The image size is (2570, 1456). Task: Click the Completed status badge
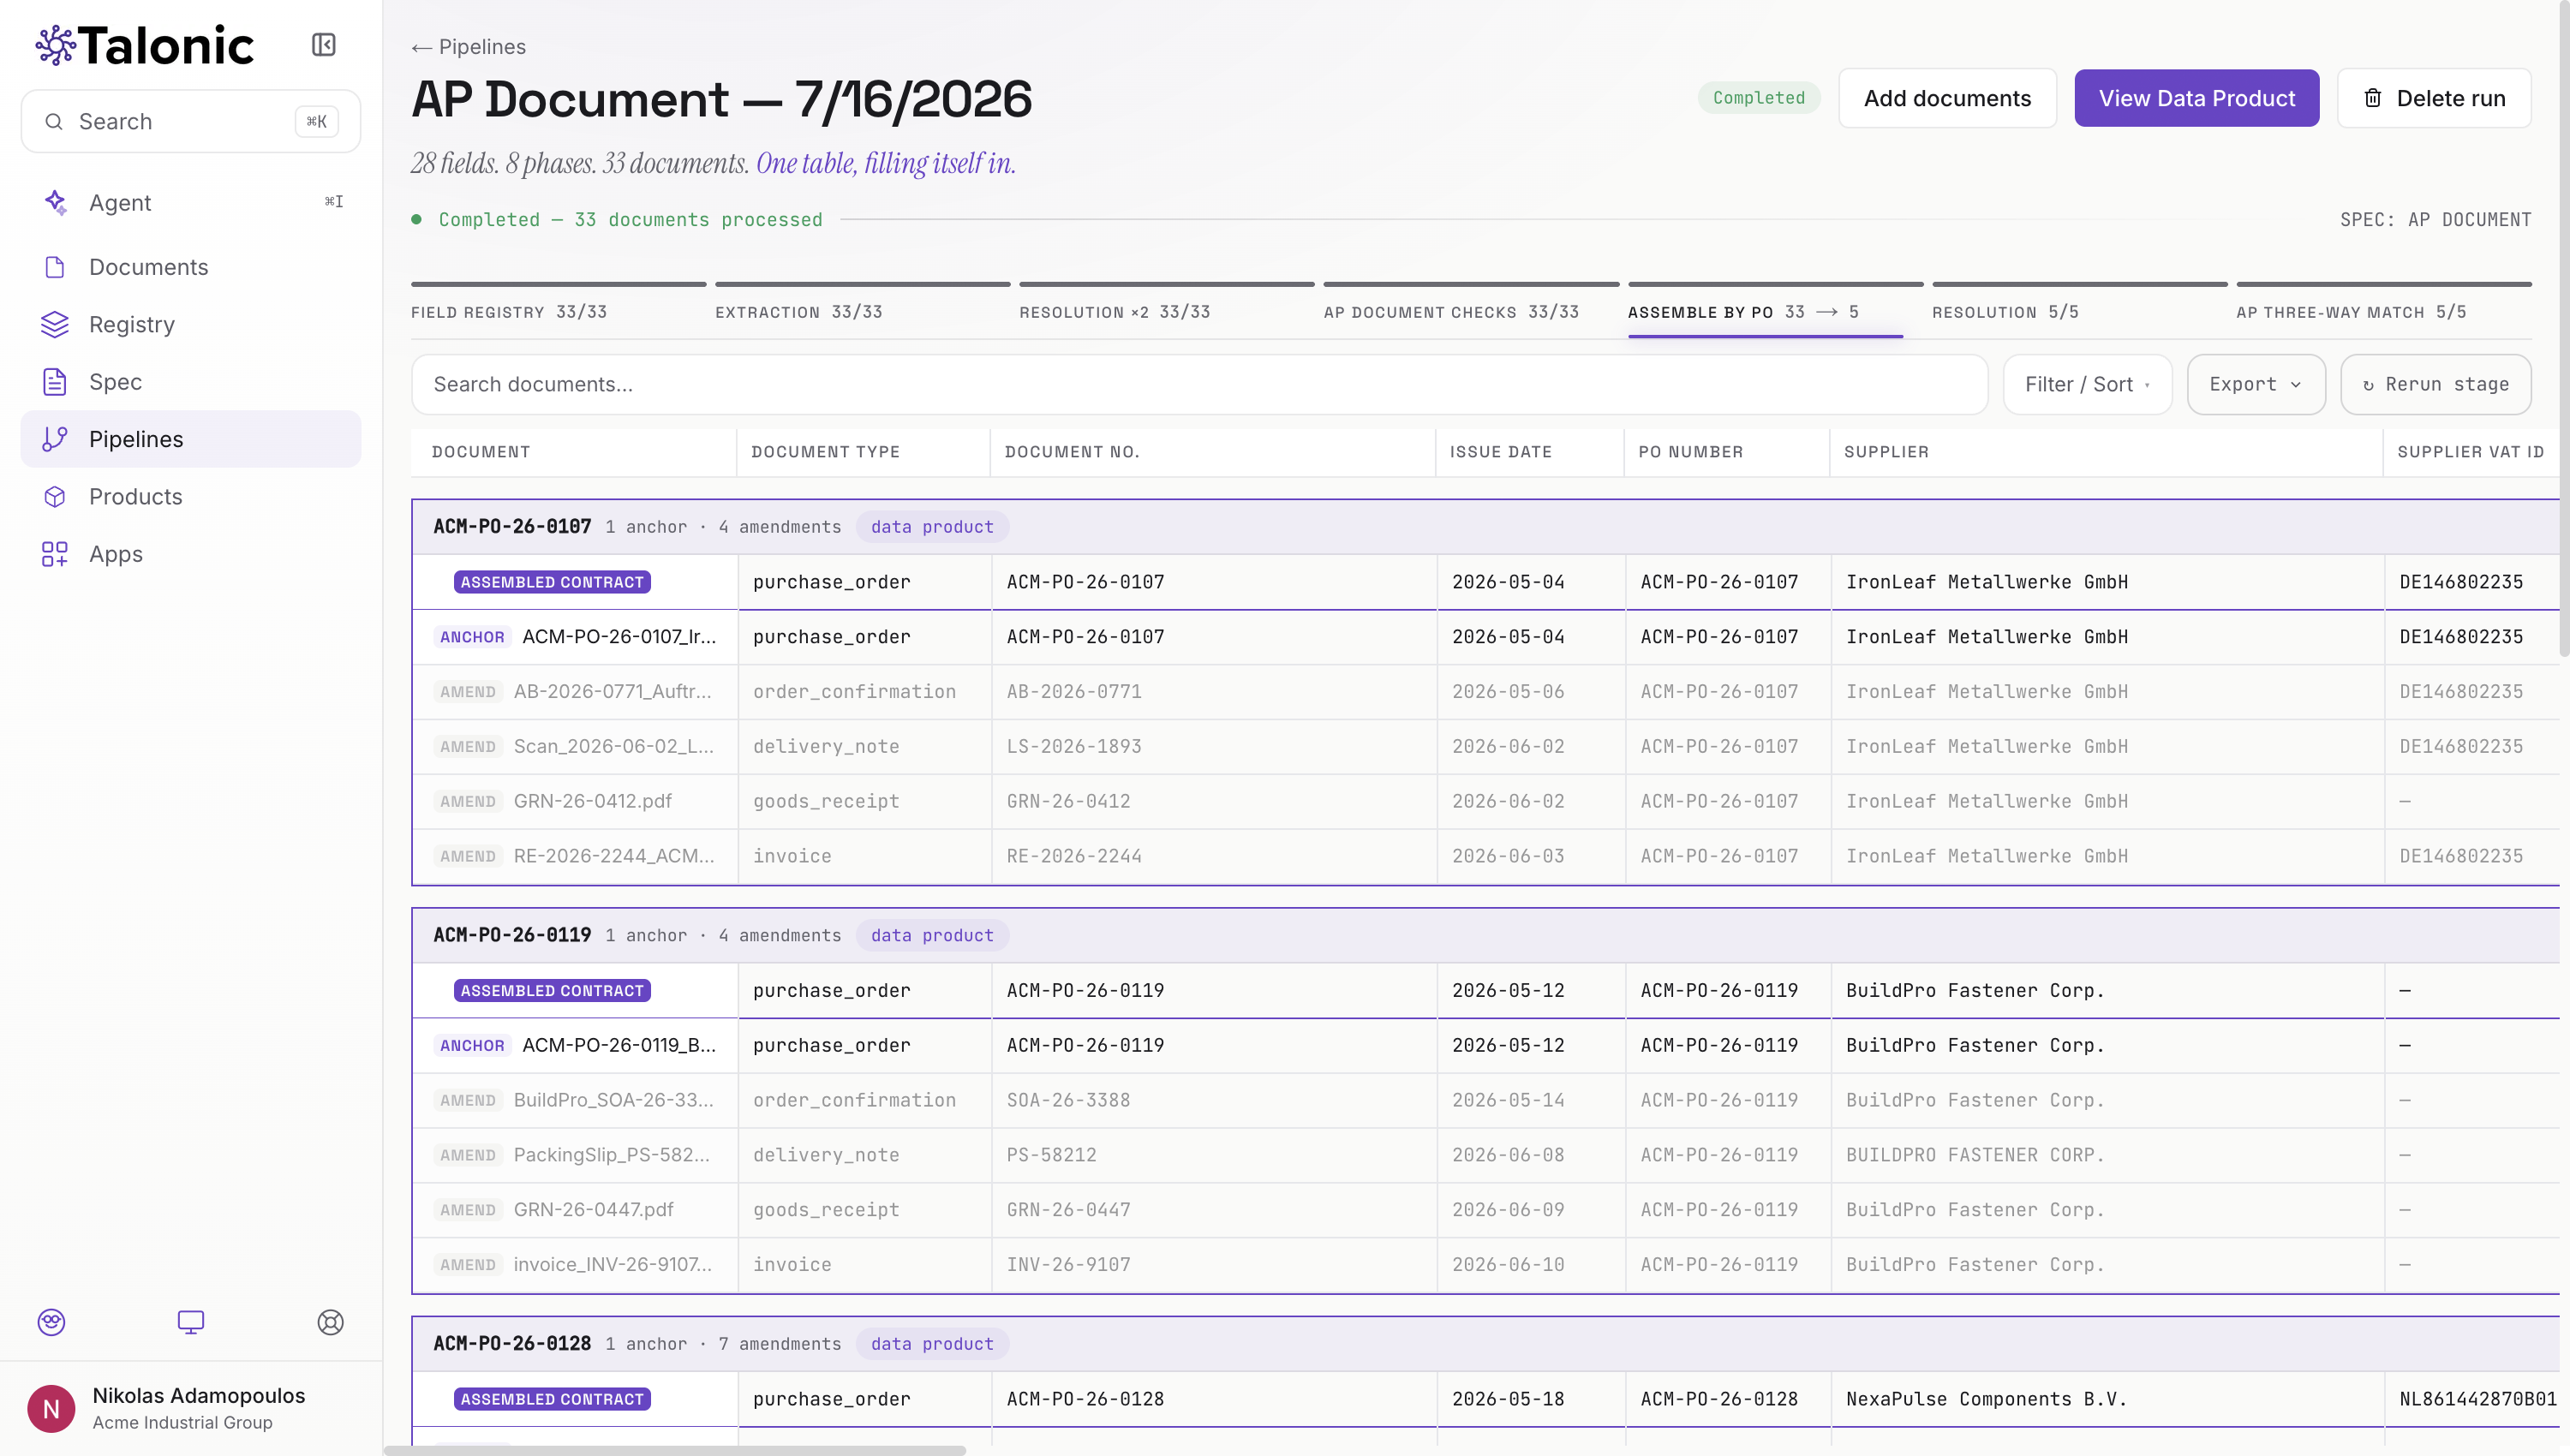[1758, 98]
